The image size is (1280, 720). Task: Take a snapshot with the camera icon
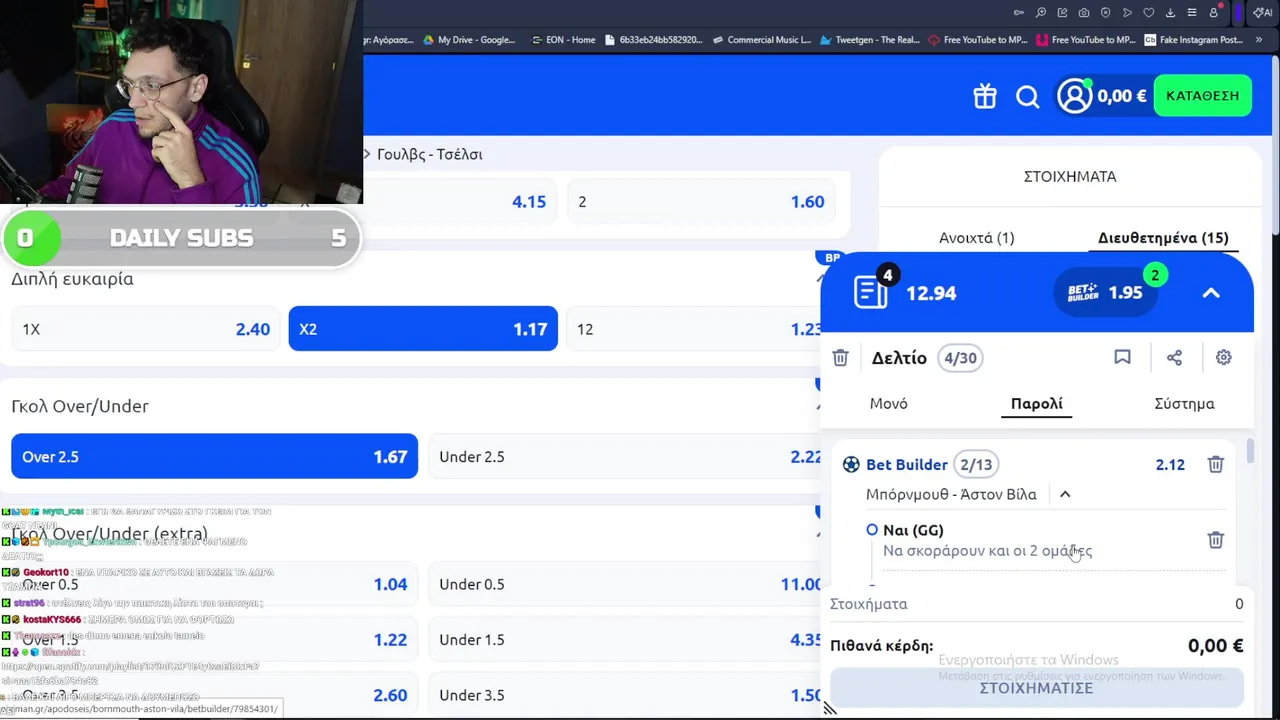(x=1084, y=13)
